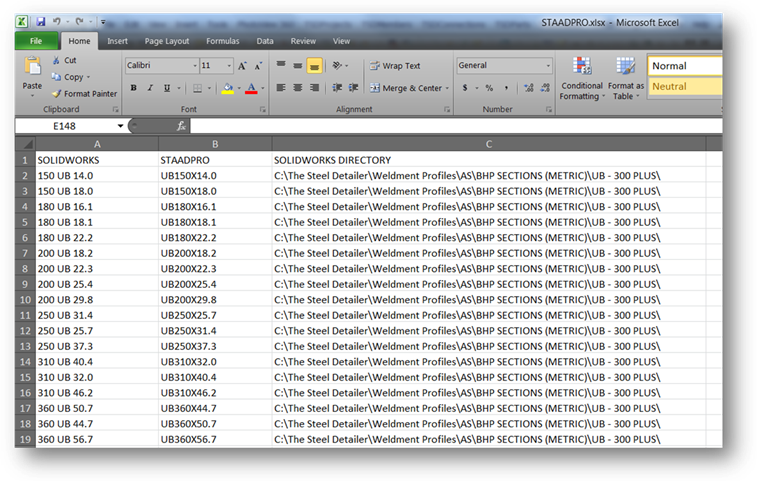This screenshot has width=757, height=481.
Task: Switch to the Formulas tab
Action: click(x=223, y=41)
